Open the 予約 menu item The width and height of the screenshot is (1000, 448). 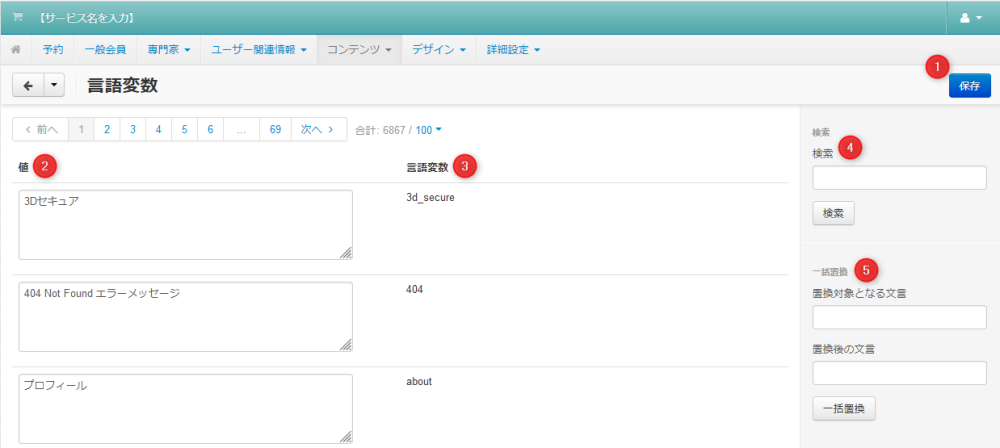click(53, 50)
